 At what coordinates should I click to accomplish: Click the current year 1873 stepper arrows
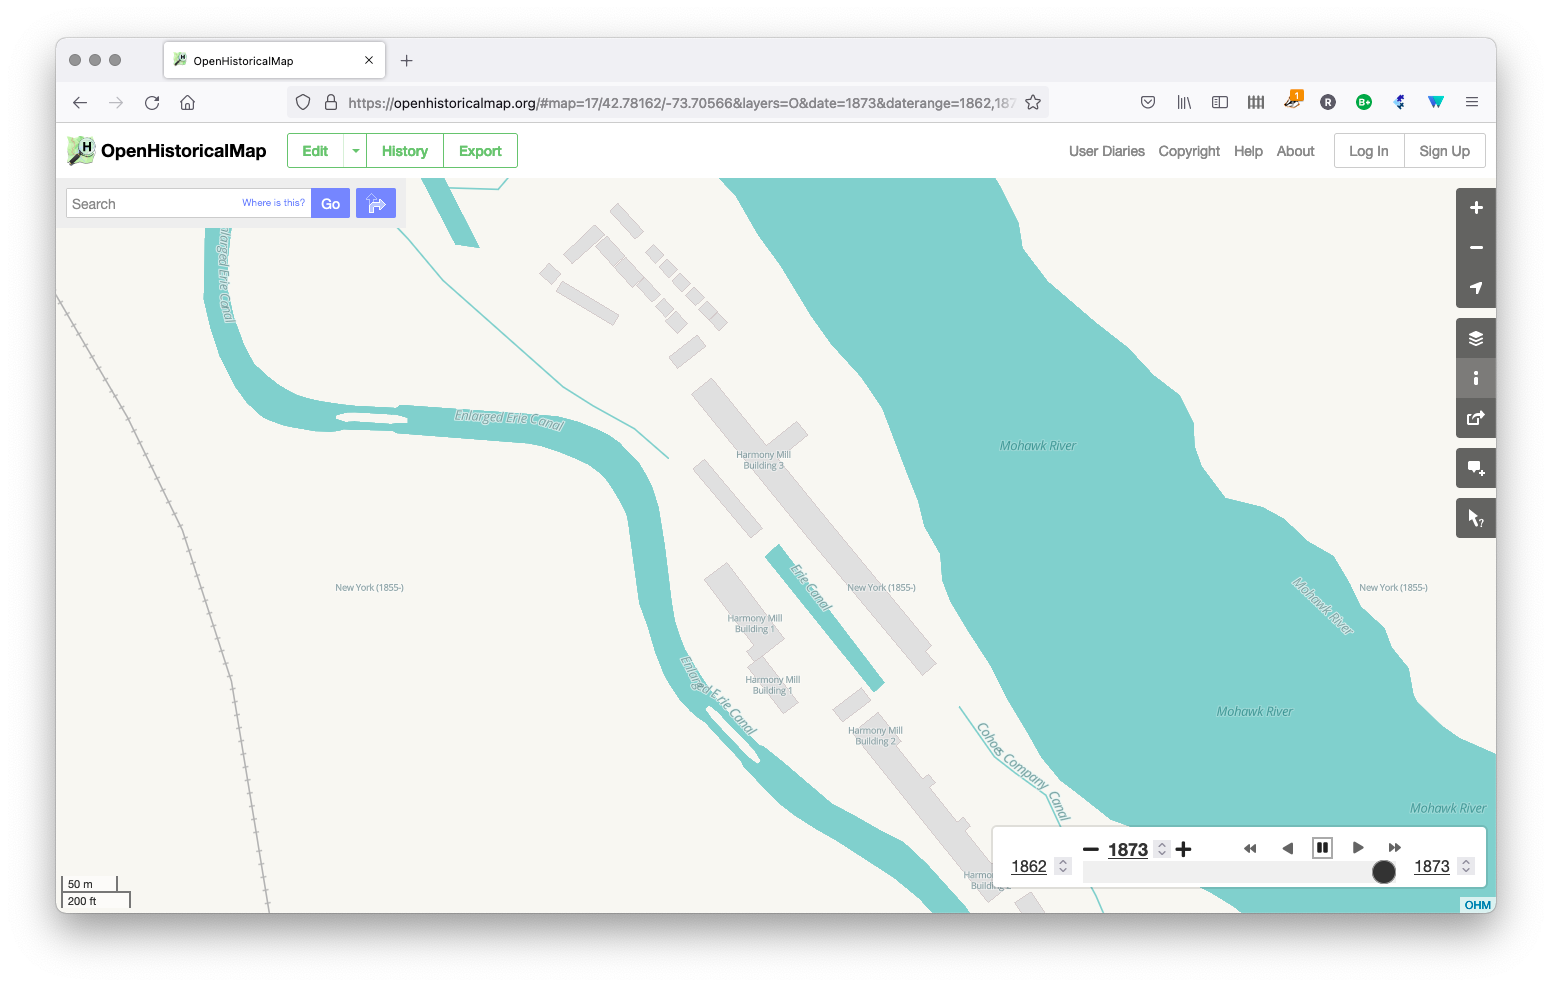coord(1161,848)
